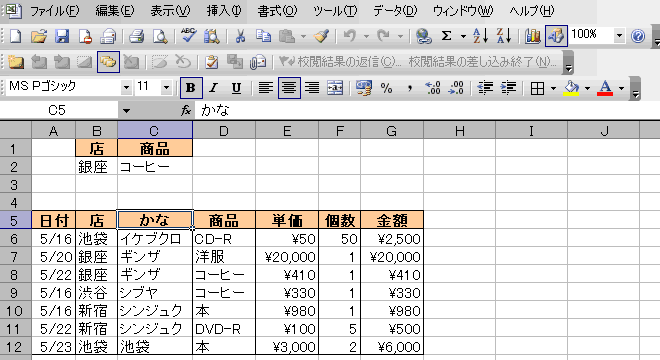660x360 pixels.
Task: Open the 書式(O) menu
Action: [277, 11]
